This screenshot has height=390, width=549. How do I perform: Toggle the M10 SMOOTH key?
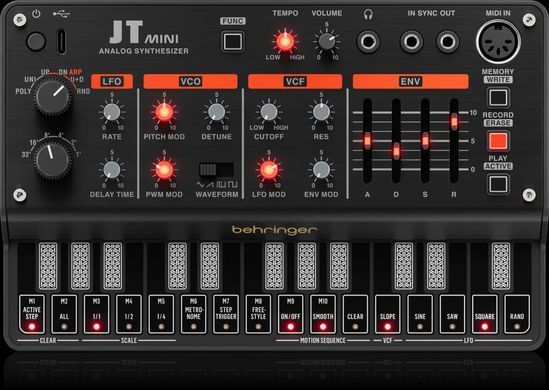point(323,314)
